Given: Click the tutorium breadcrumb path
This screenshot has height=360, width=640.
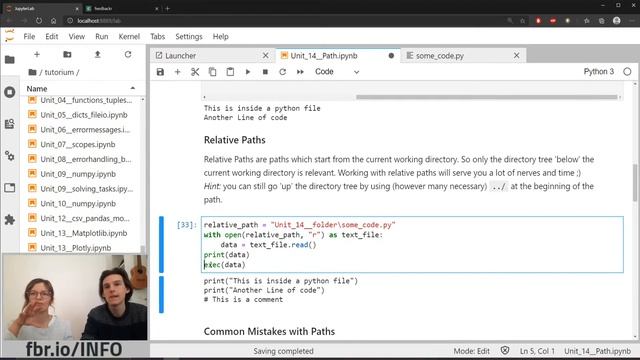Looking at the screenshot, I should pyautogui.click(x=59, y=72).
